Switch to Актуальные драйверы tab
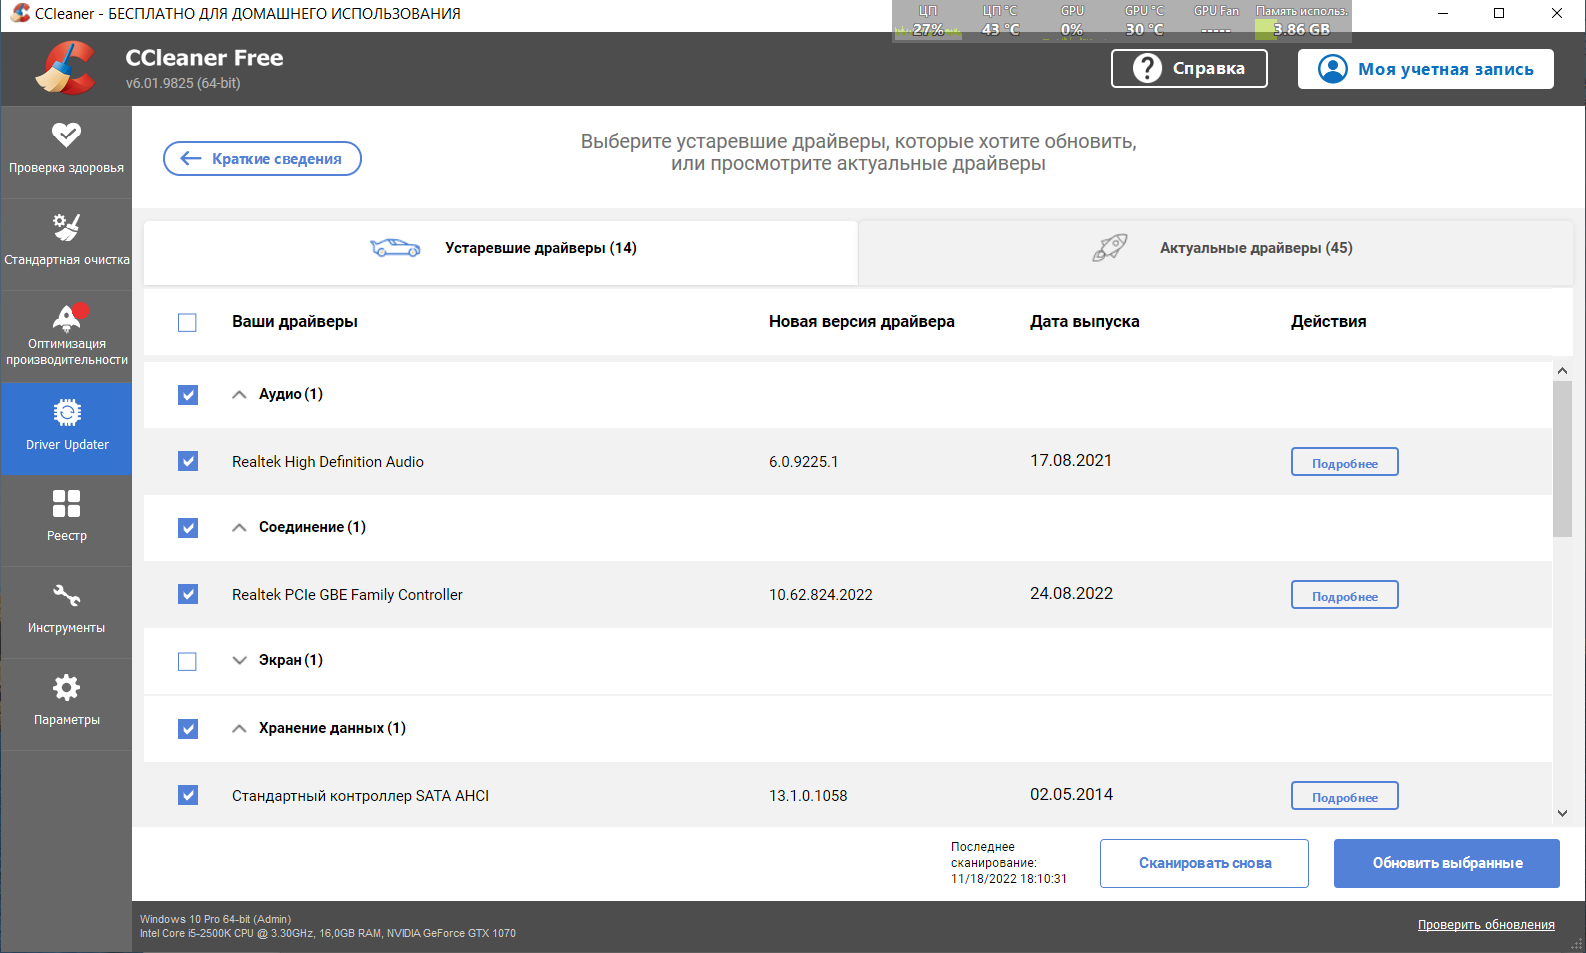The height and width of the screenshot is (953, 1586). click(1215, 248)
